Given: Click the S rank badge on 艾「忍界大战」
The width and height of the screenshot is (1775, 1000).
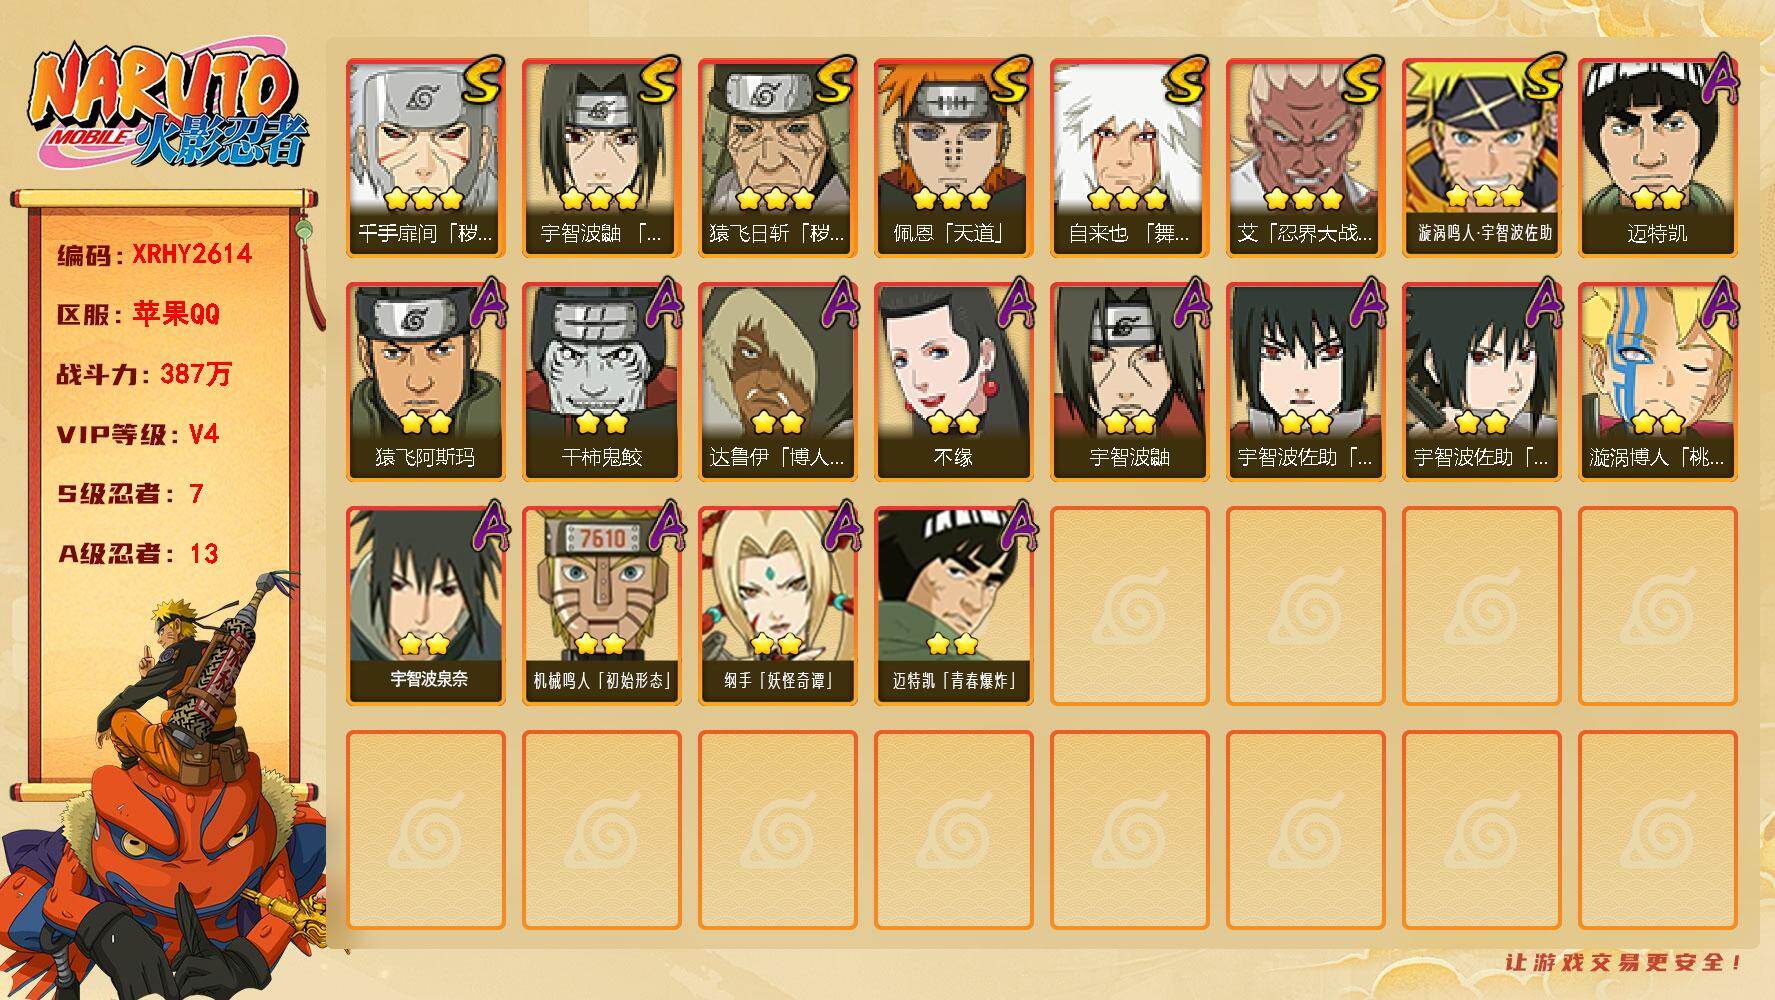Looking at the screenshot, I should click(x=1364, y=80).
